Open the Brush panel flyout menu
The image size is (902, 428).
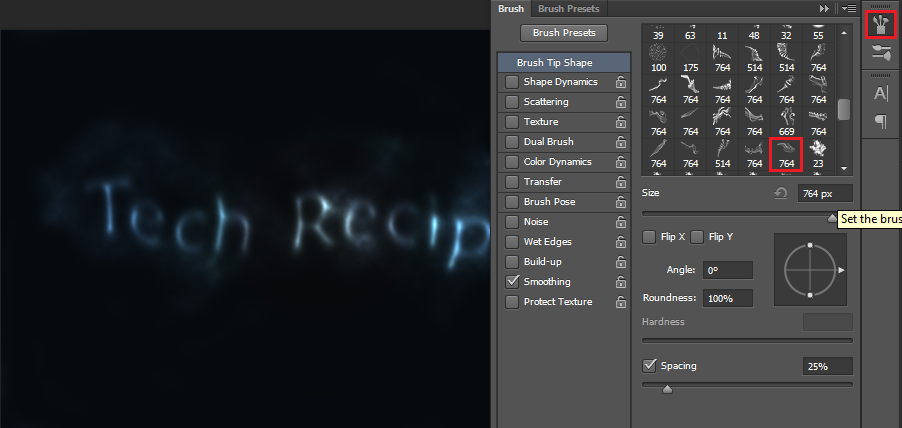[849, 9]
